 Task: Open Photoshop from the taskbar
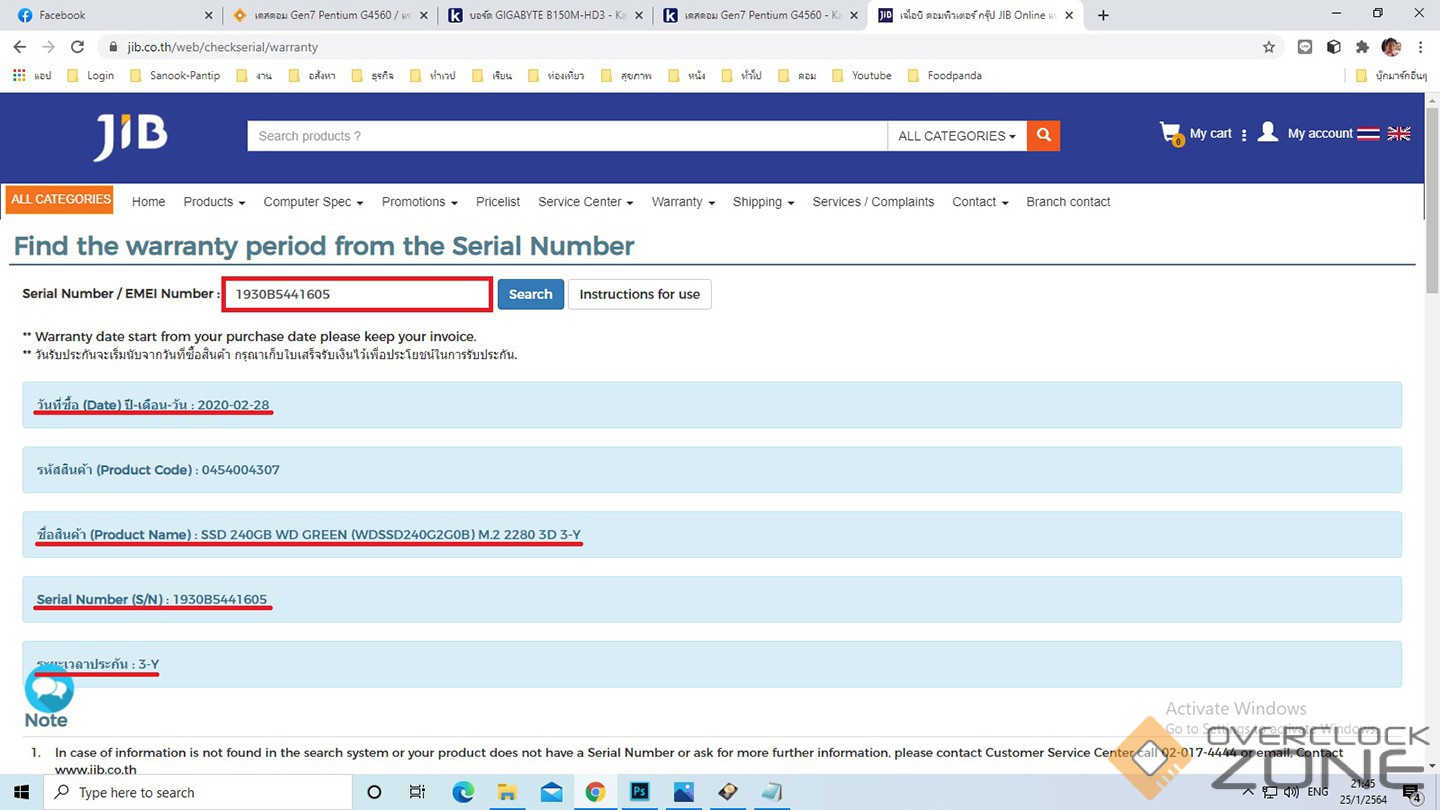[x=639, y=792]
